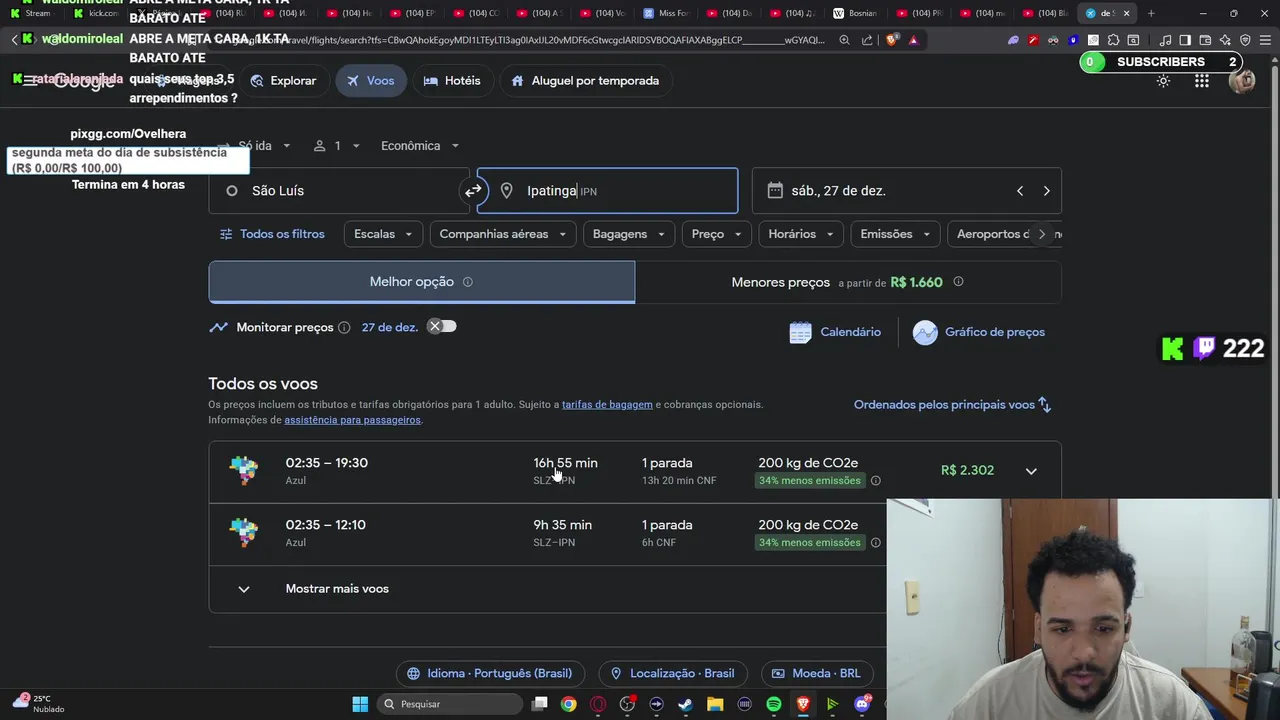Switch to the Bosnian Wikipedia tab
The height and width of the screenshot is (720, 1280).
pos(853,13)
